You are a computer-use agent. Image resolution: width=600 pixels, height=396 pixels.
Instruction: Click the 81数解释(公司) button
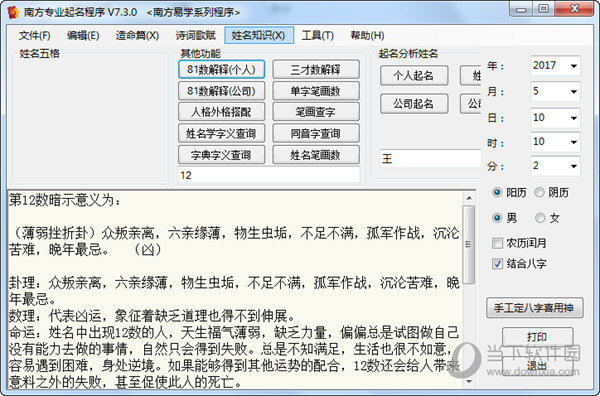[x=222, y=91]
